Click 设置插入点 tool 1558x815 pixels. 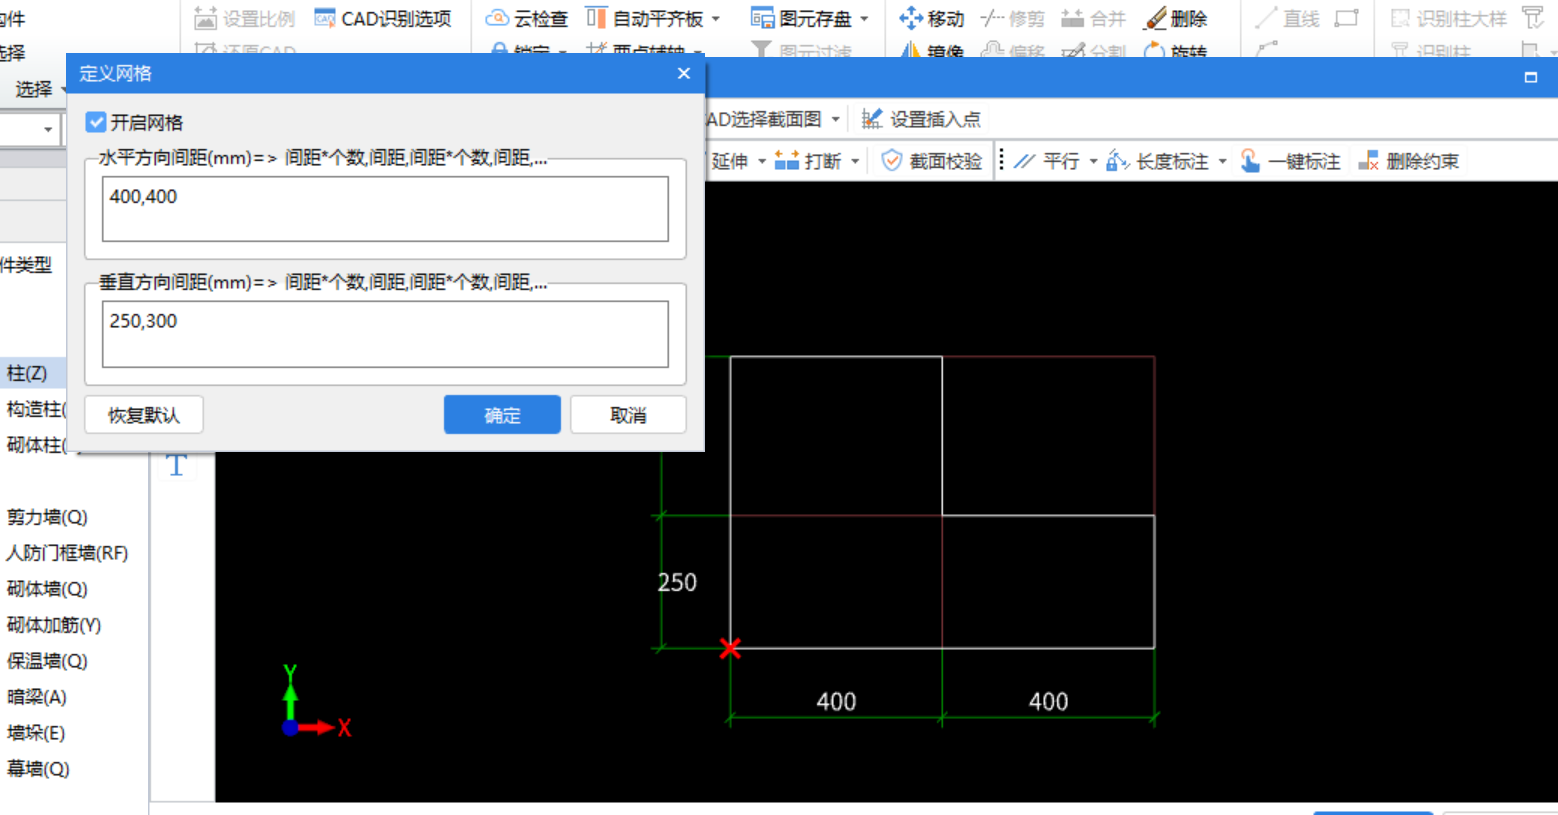click(x=921, y=119)
